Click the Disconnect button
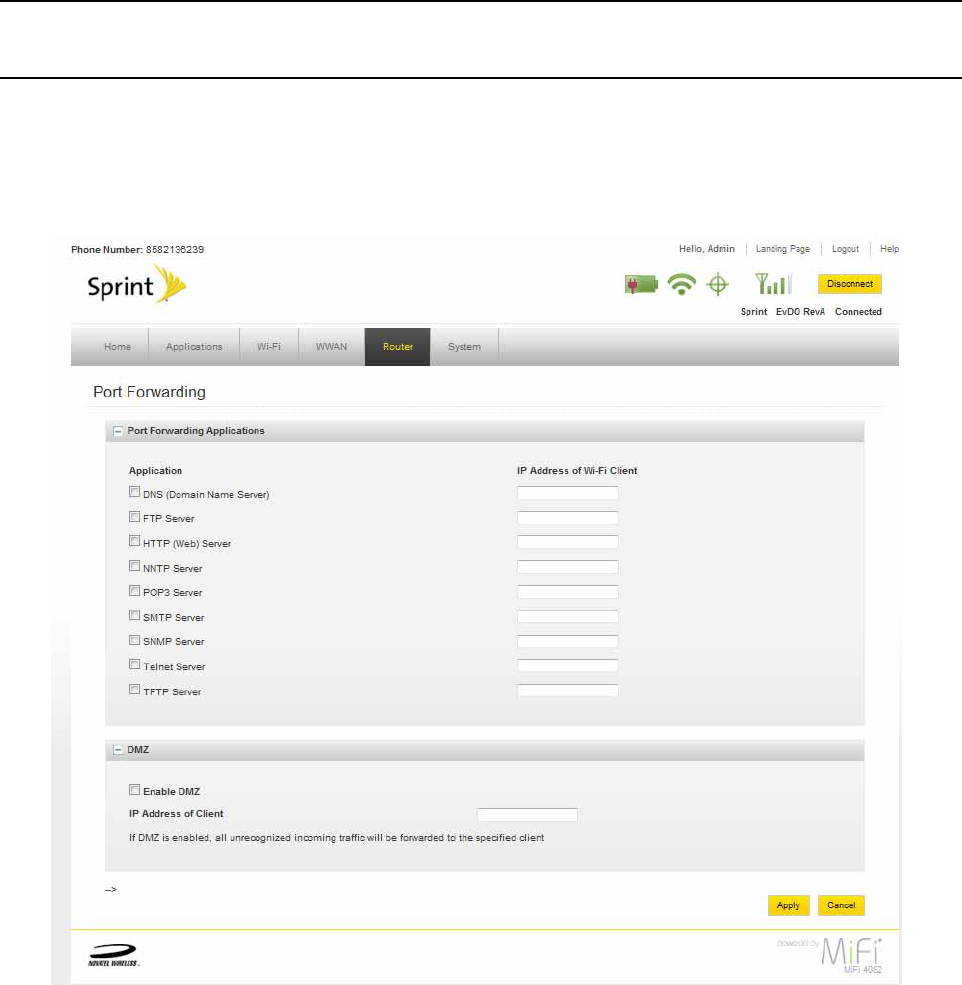This screenshot has height=985, width=962. (x=850, y=284)
